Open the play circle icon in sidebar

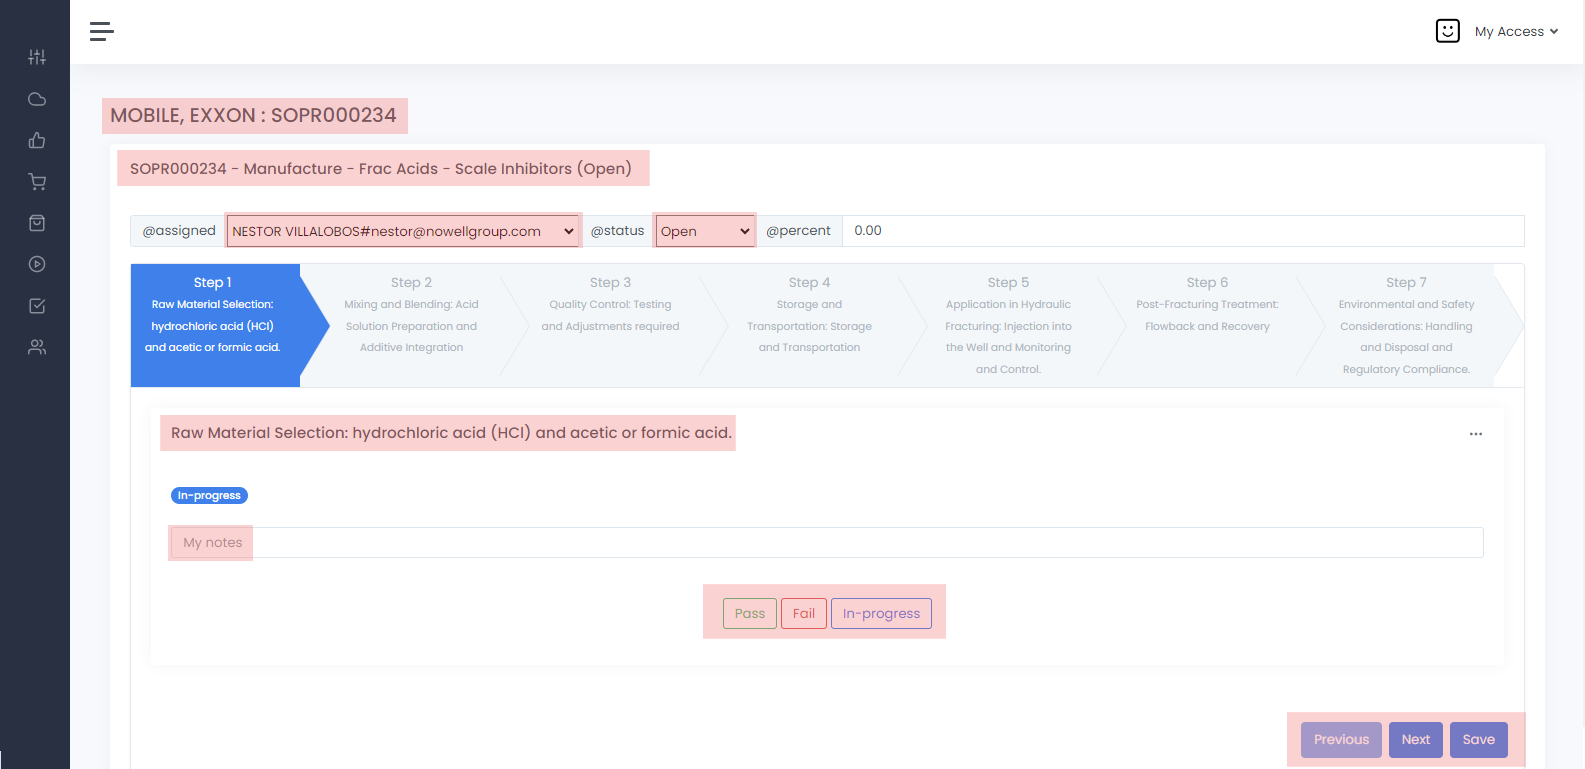[x=37, y=264]
